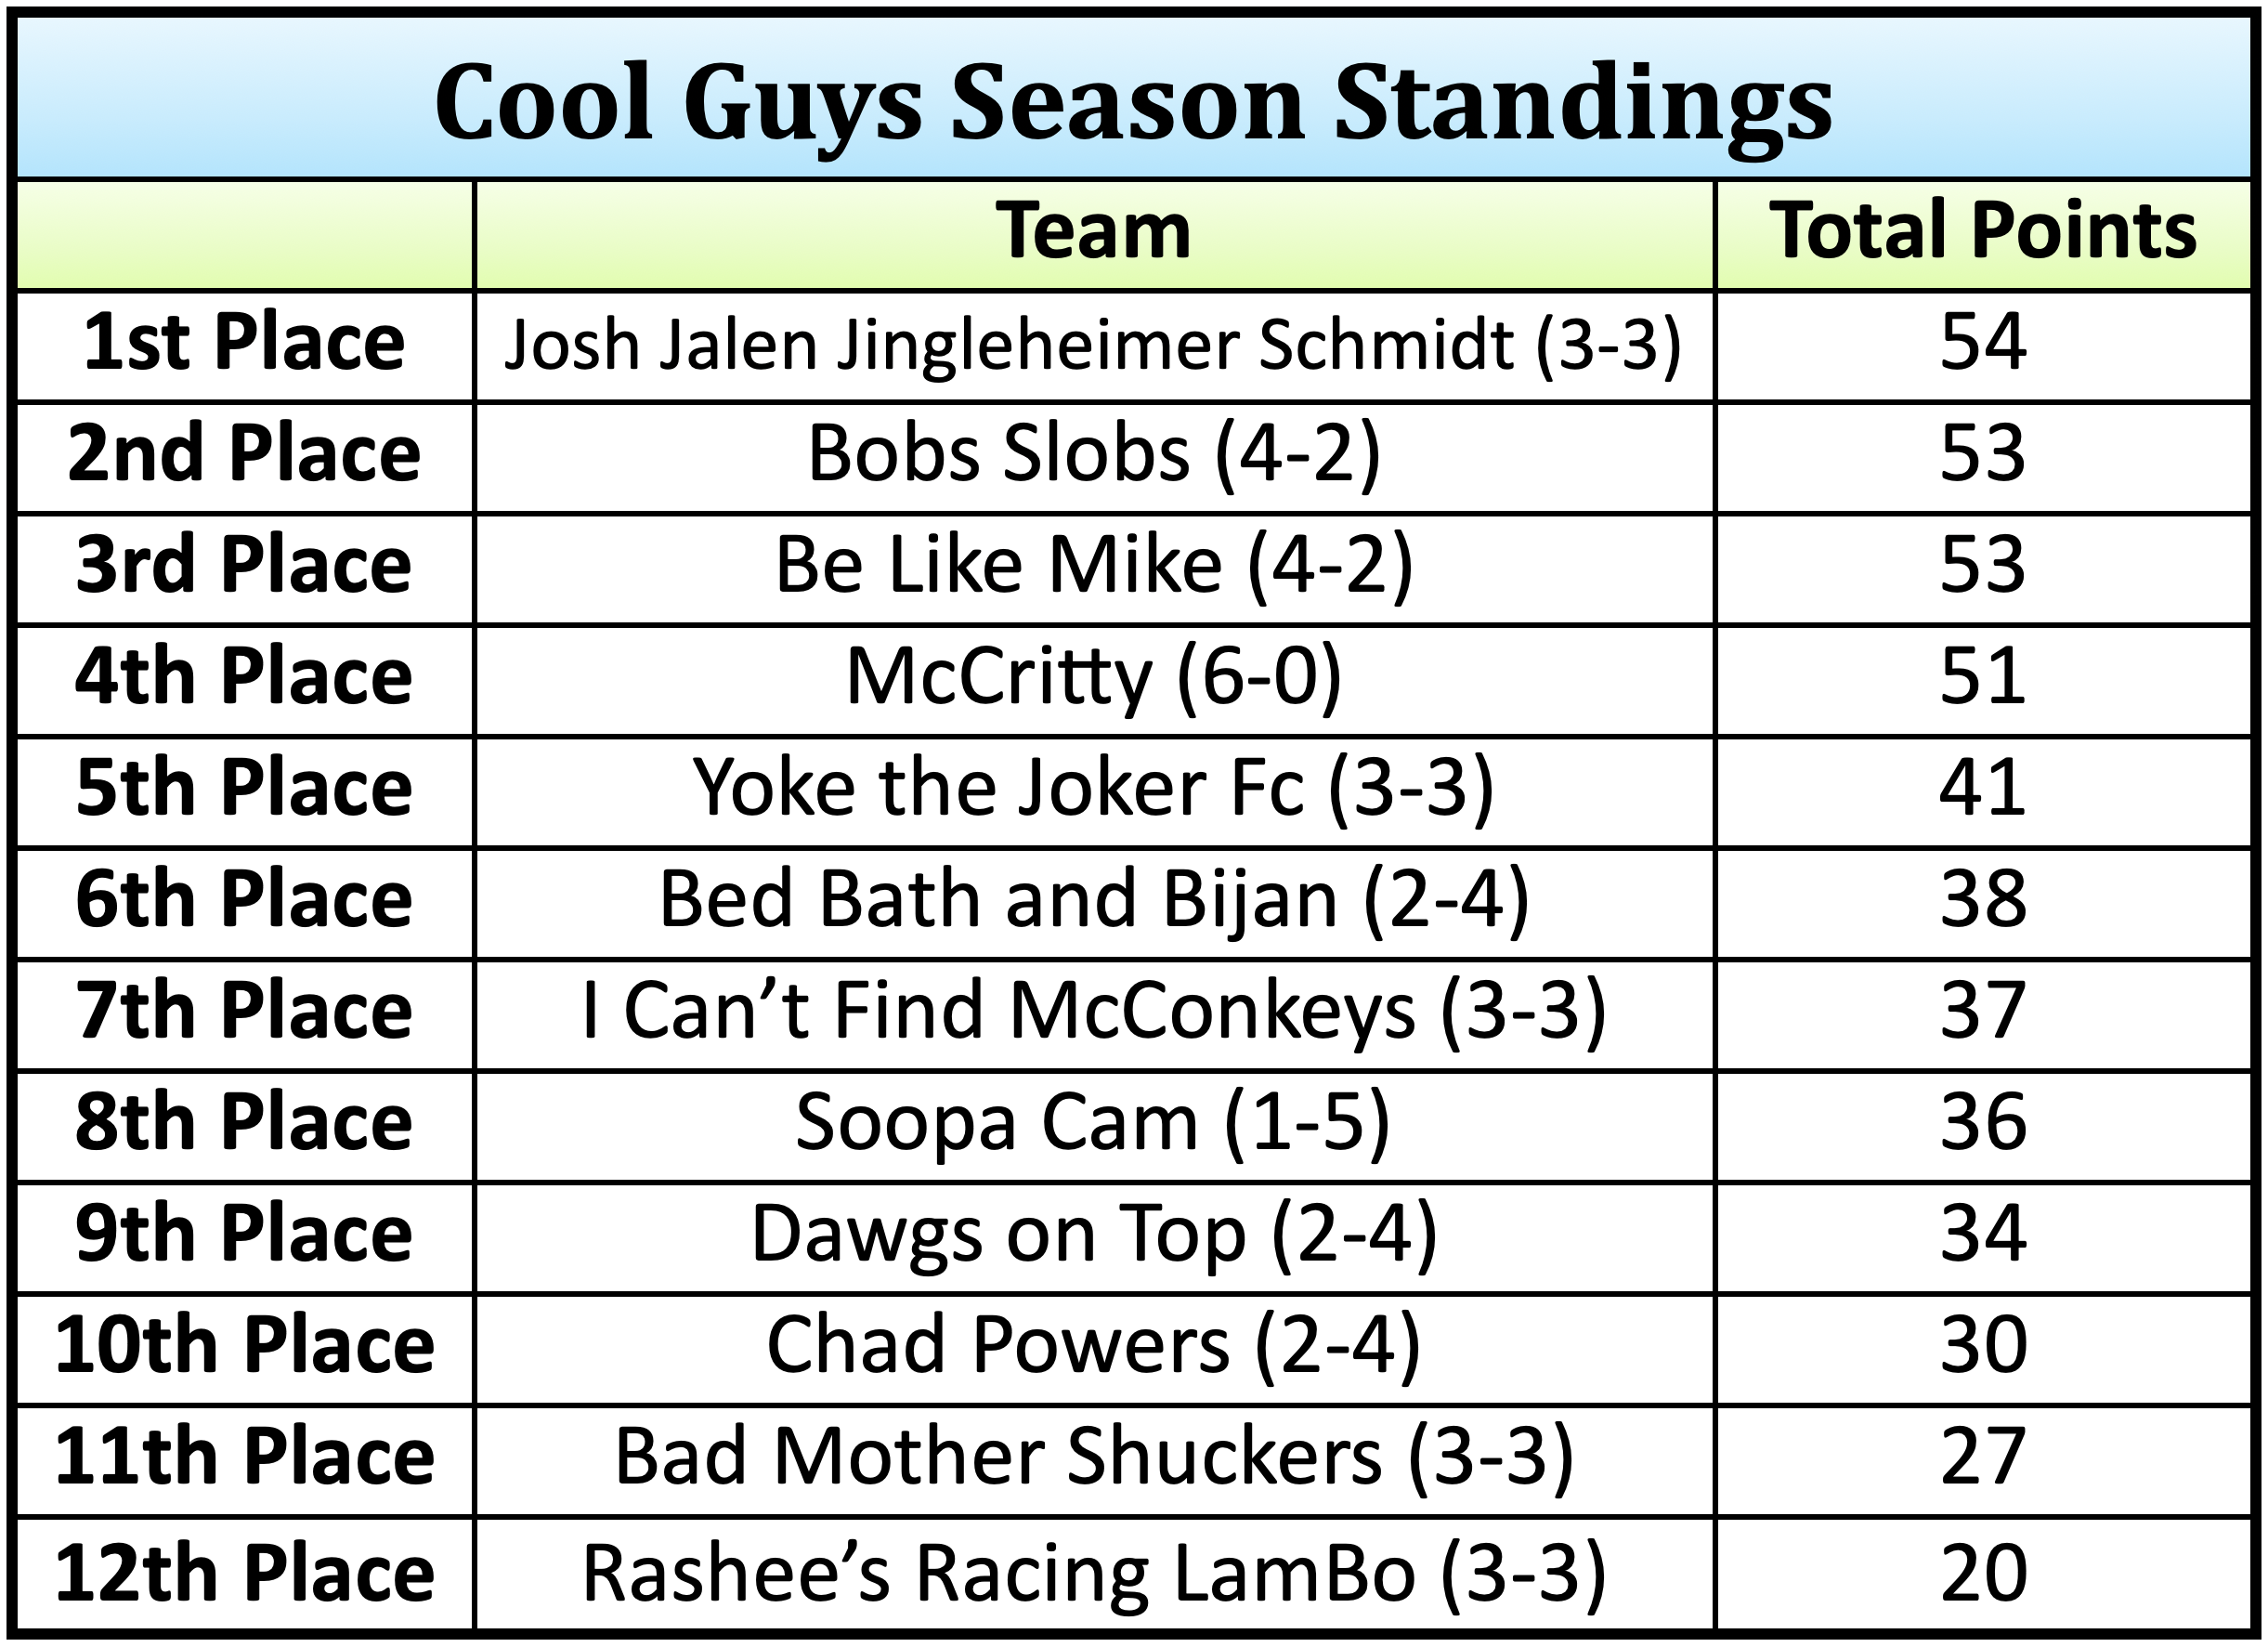
Task: Click the 54 total points cell
Action: tap(1983, 343)
